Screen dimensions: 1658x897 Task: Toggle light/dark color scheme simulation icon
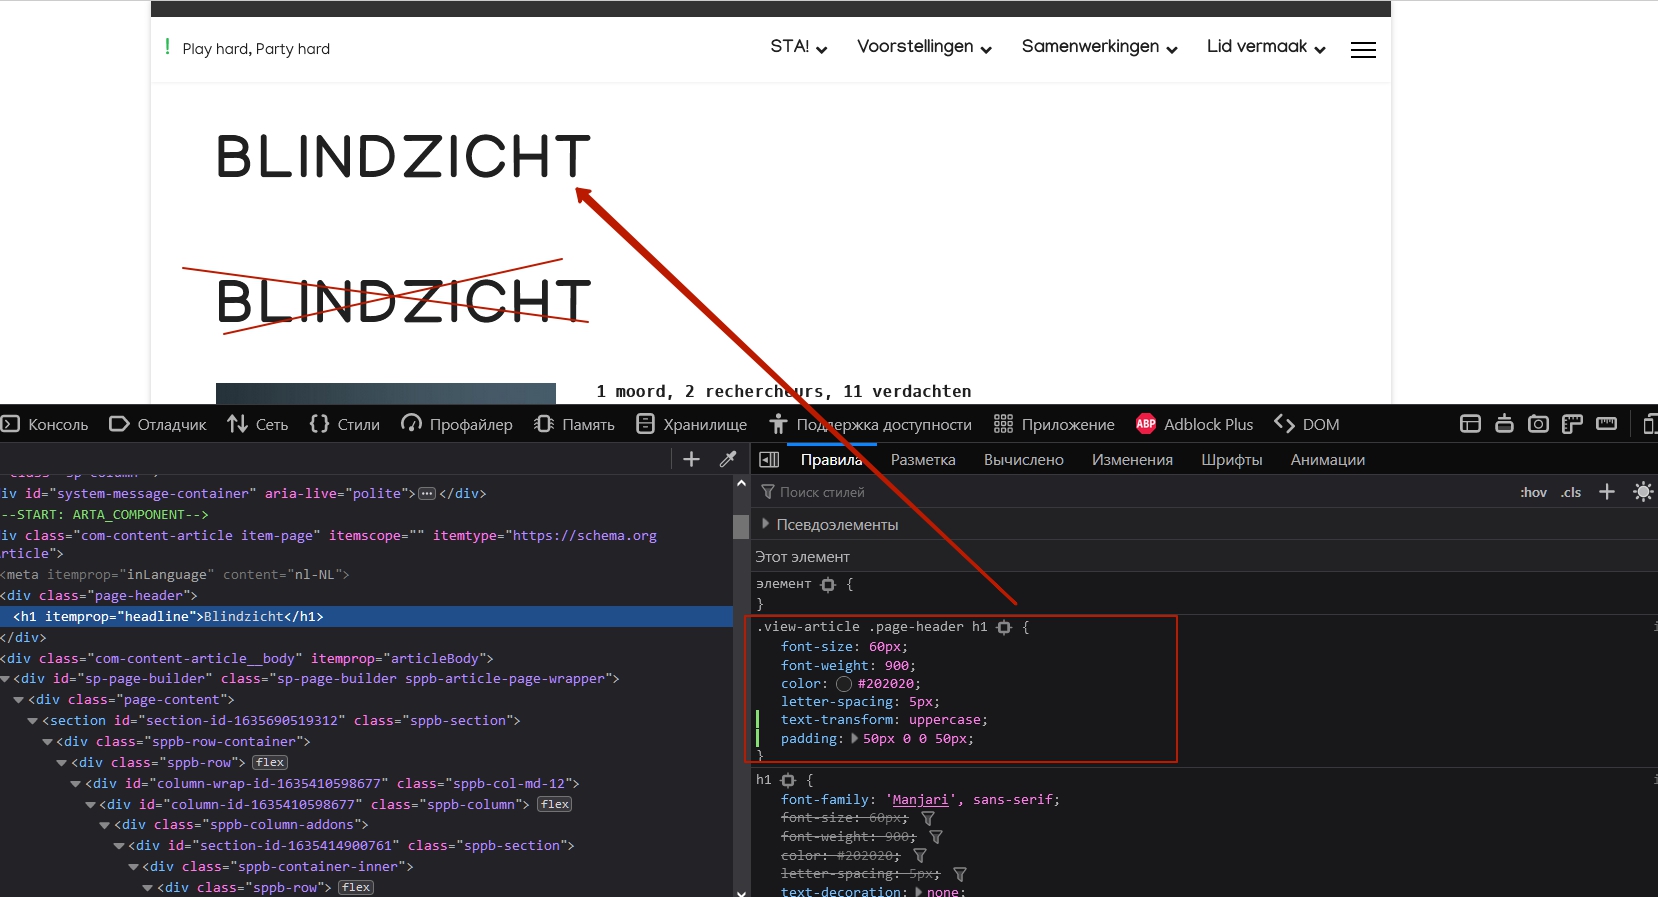(x=1642, y=491)
